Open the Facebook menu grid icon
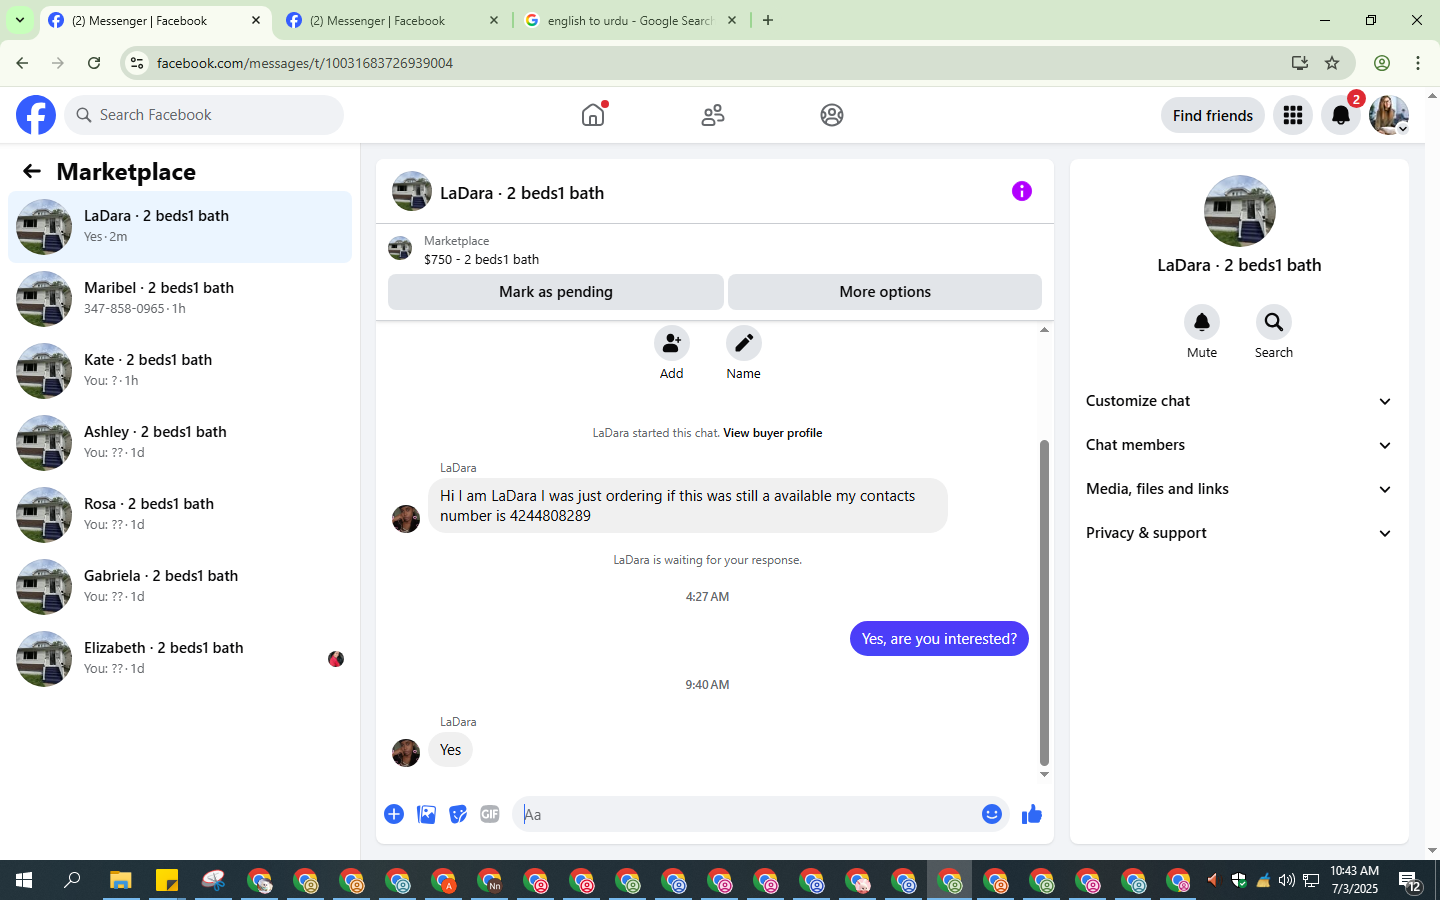 pos(1293,115)
